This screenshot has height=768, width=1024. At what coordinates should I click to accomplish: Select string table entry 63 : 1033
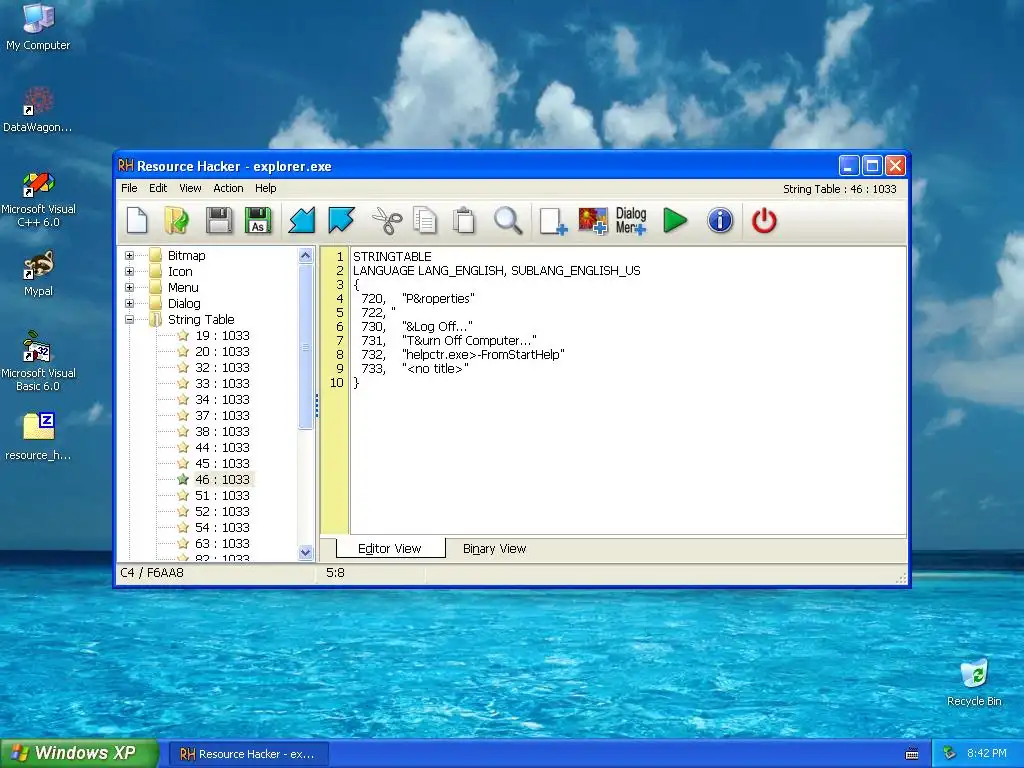(222, 543)
